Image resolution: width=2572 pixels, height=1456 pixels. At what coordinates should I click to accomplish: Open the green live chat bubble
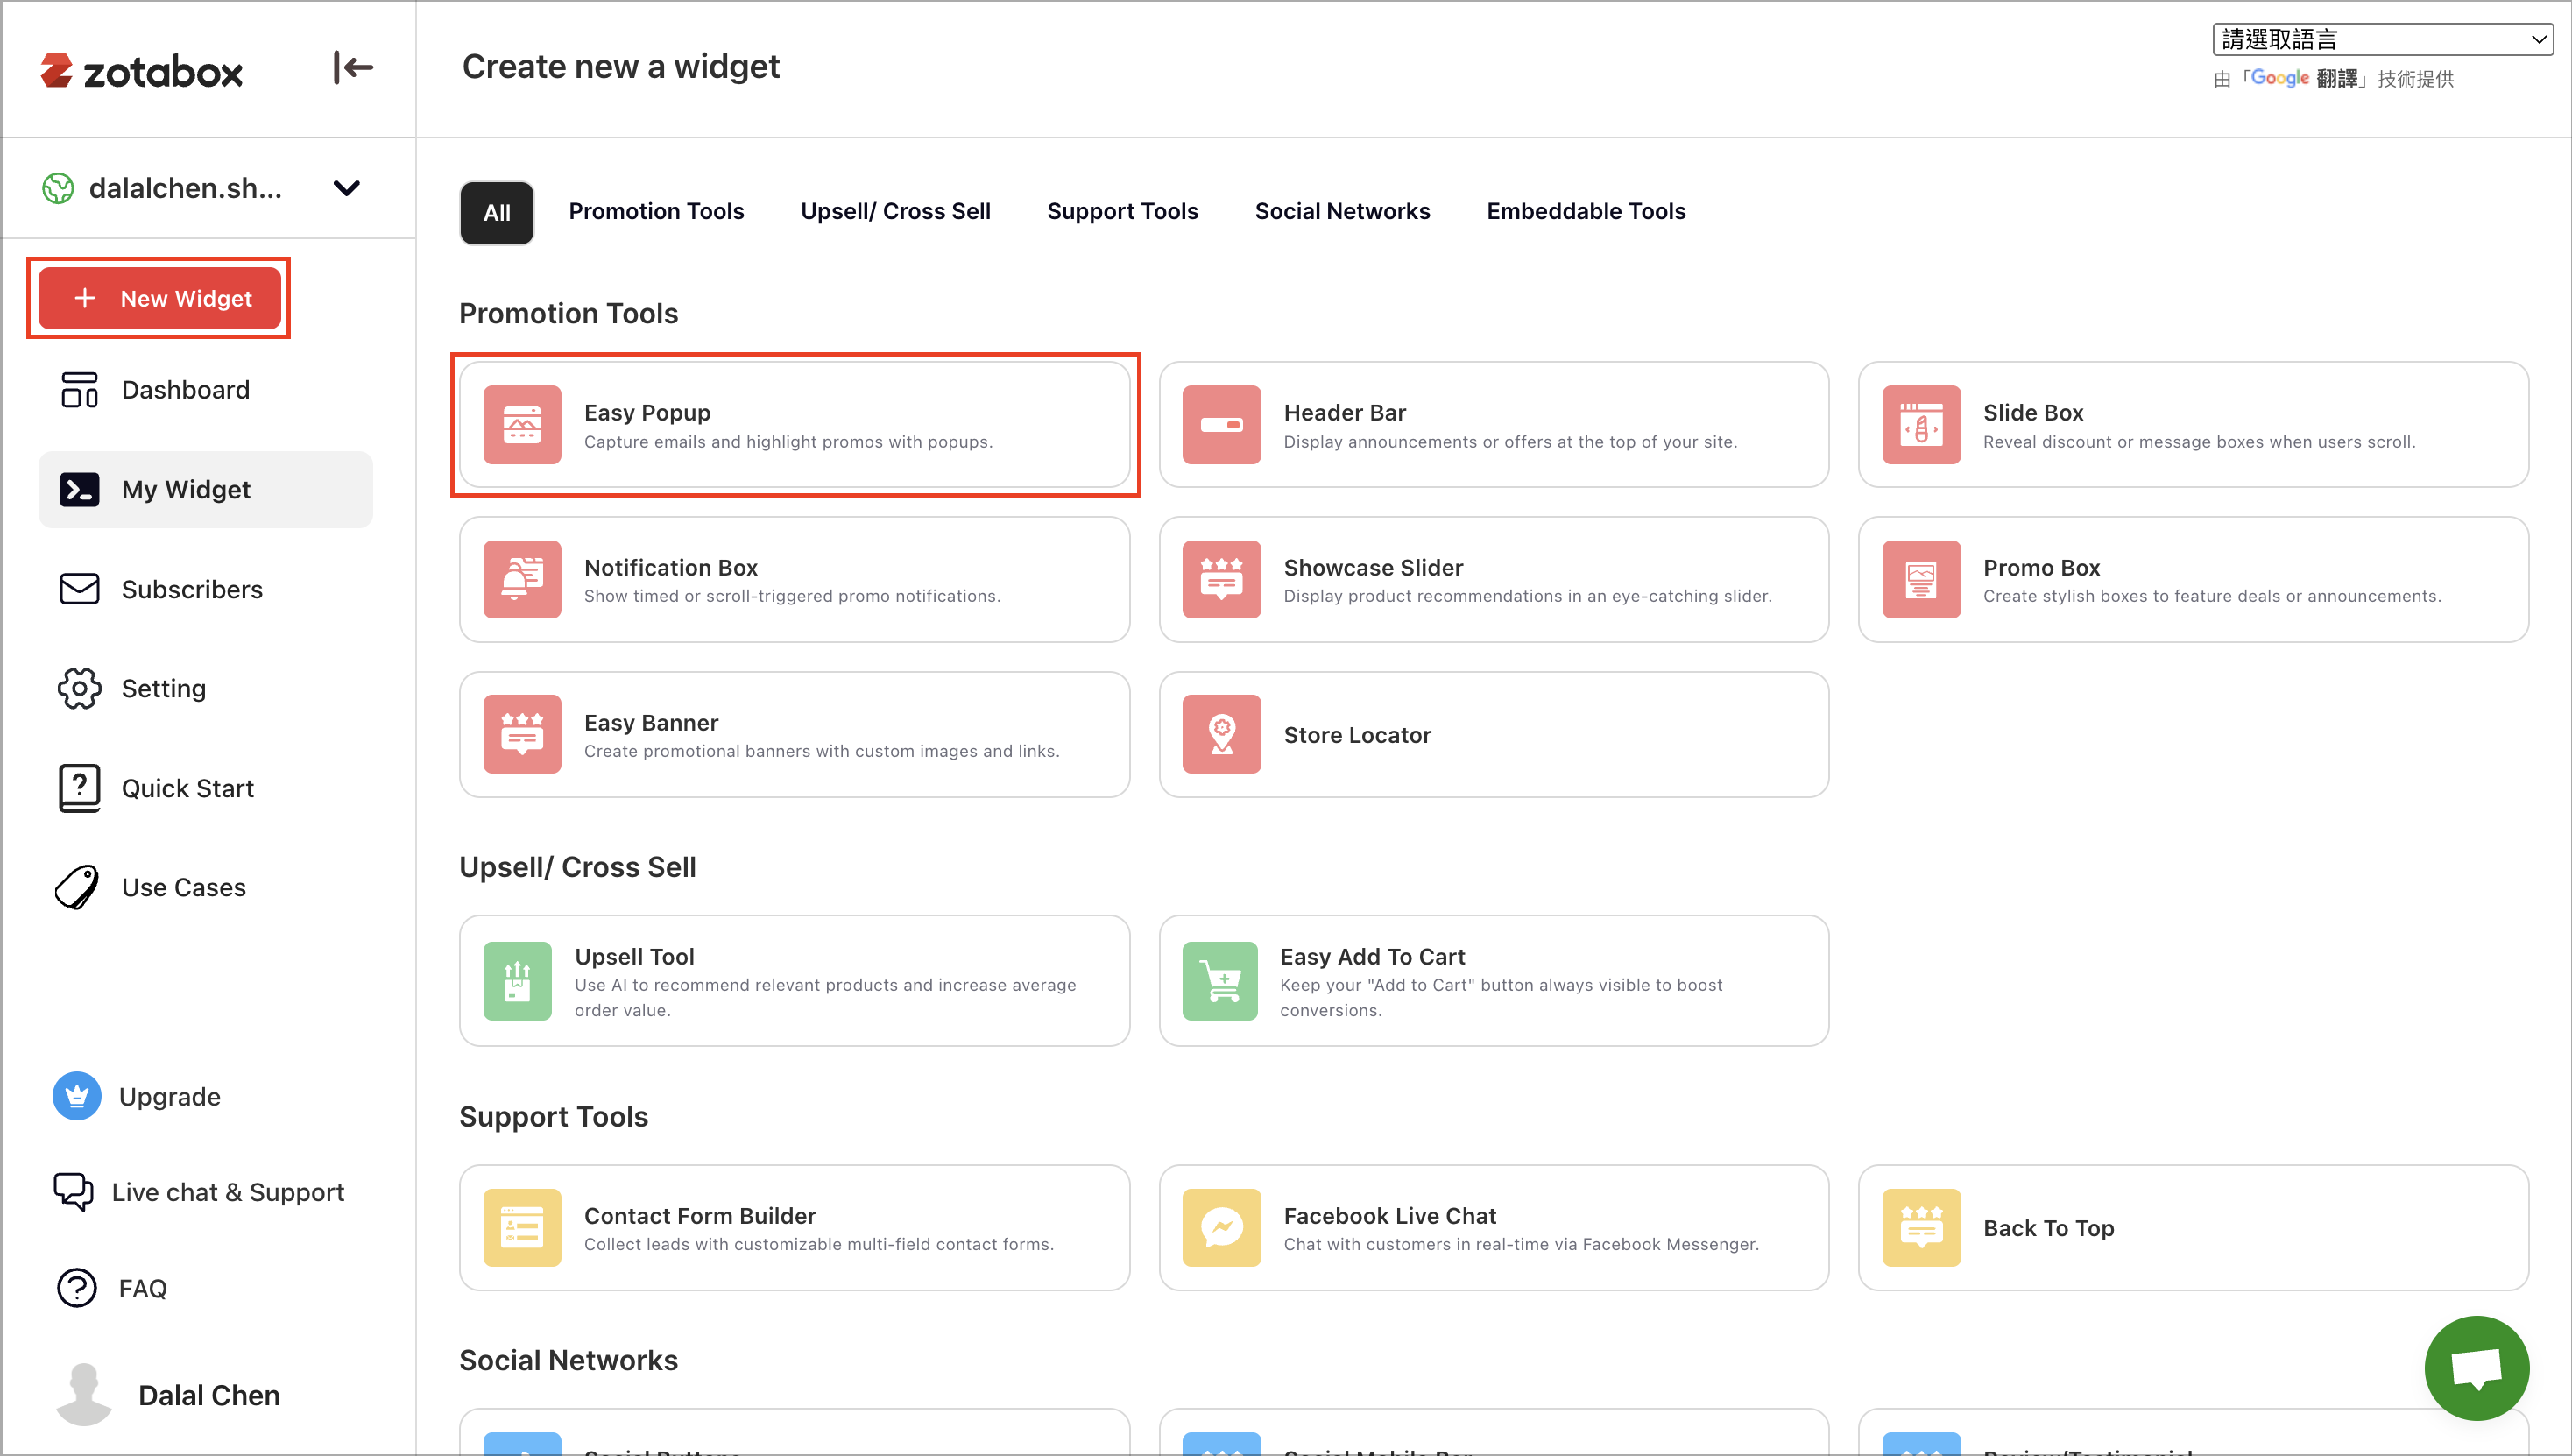2477,1368
